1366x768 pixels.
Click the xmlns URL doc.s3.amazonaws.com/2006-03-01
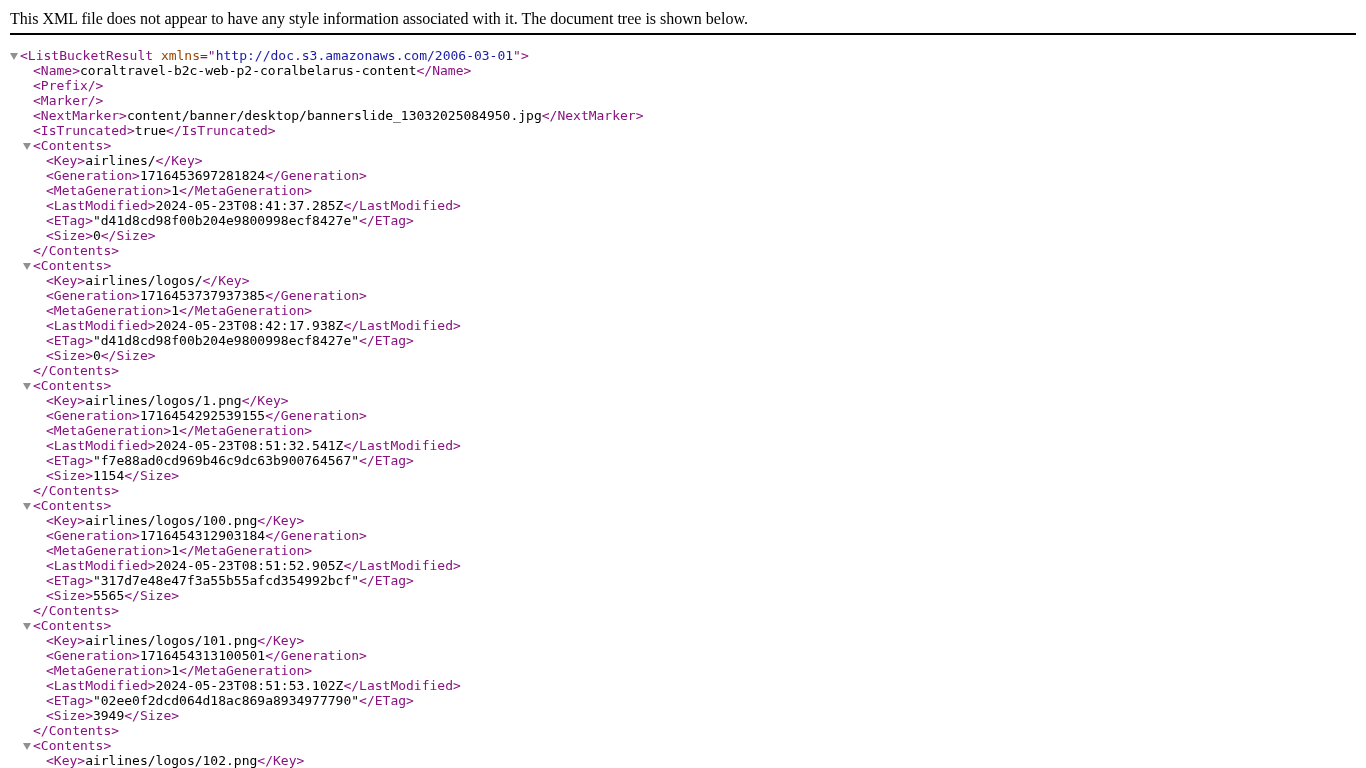[364, 56]
